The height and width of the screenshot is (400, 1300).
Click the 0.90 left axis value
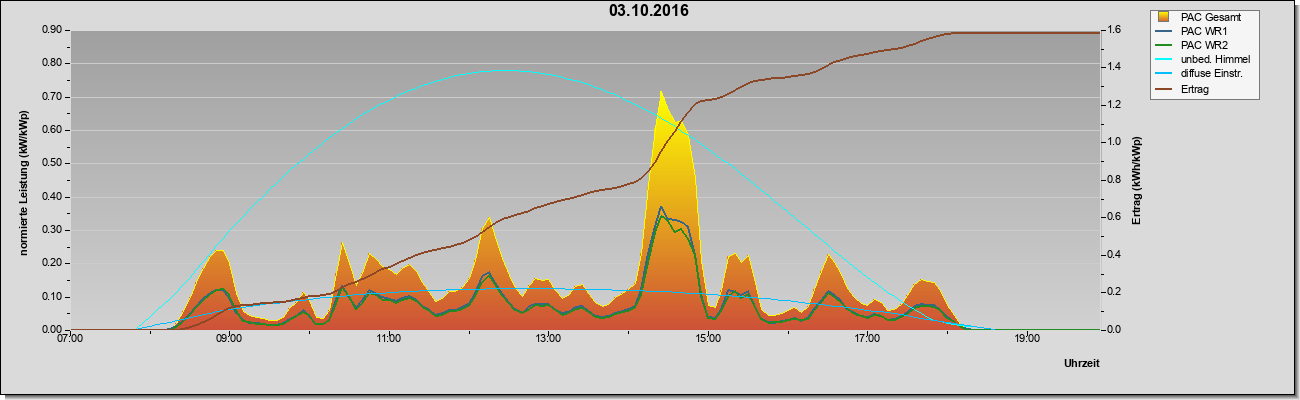coord(52,30)
